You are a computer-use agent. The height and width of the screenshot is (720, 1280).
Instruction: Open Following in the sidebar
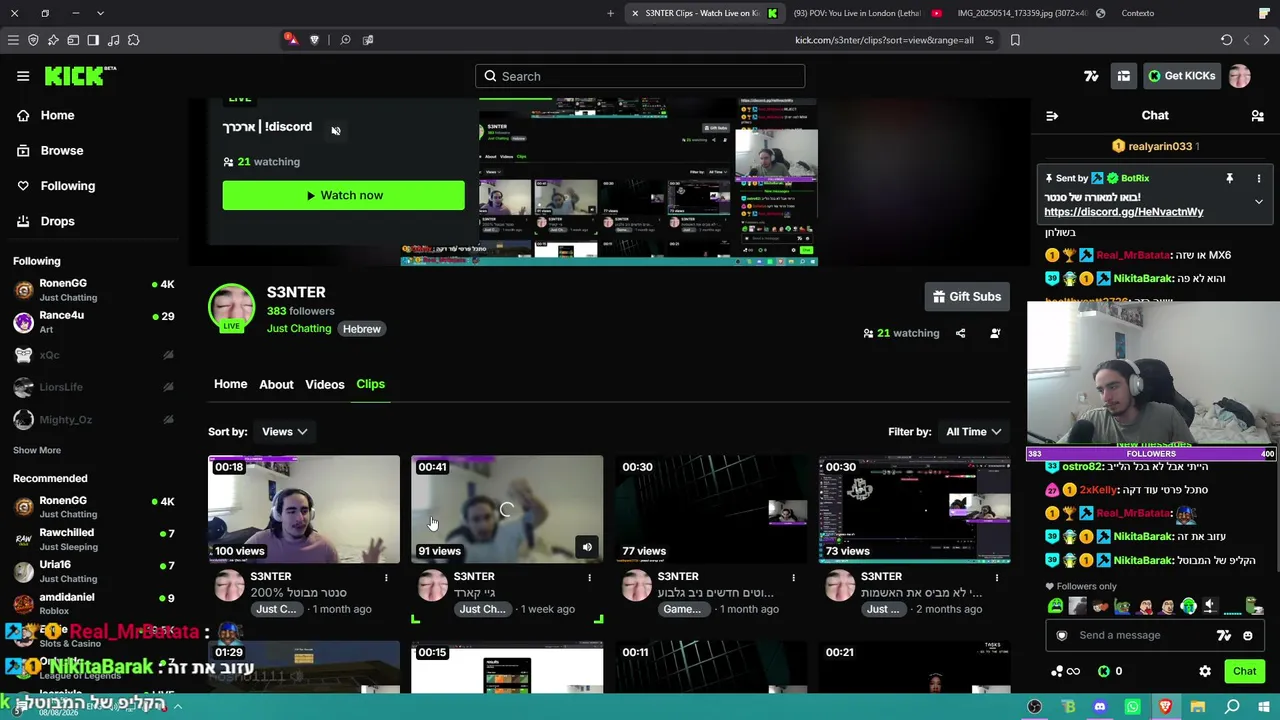click(56, 186)
